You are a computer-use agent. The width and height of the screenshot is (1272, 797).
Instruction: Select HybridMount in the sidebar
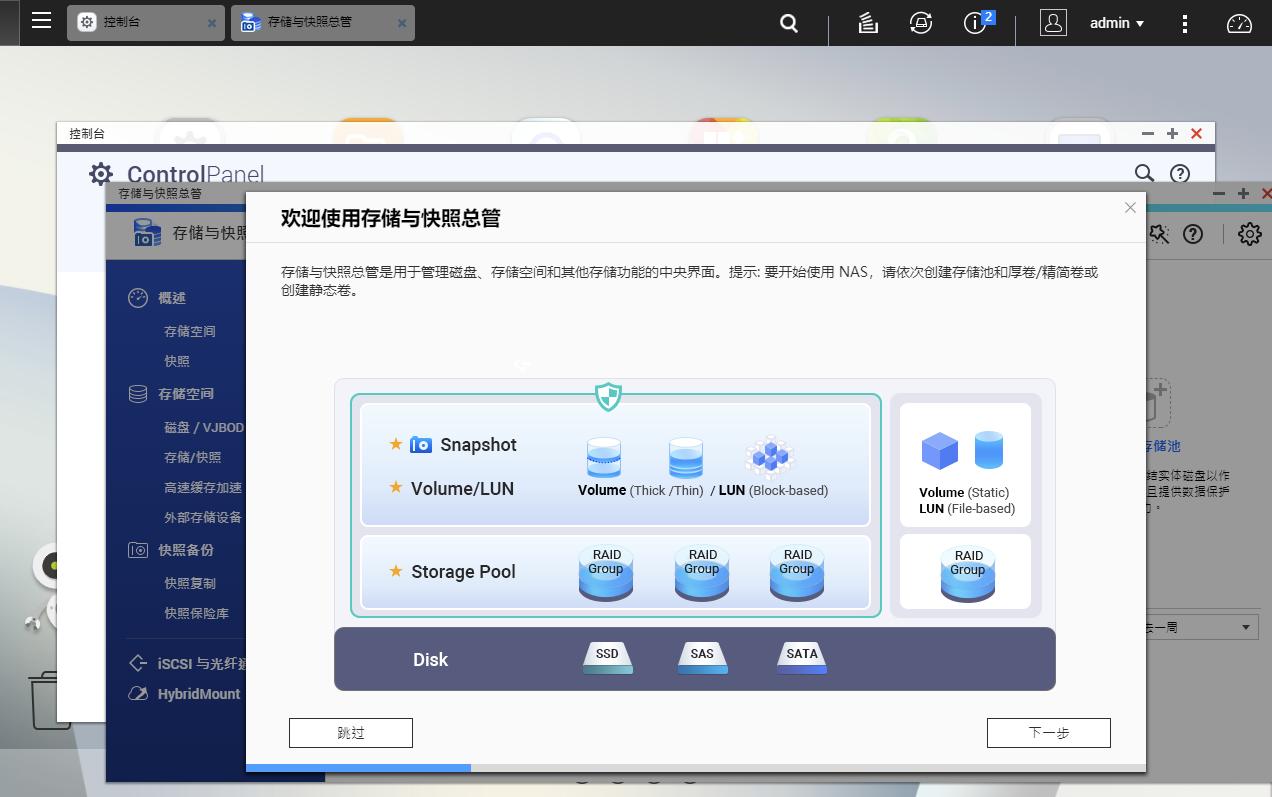[x=199, y=693]
